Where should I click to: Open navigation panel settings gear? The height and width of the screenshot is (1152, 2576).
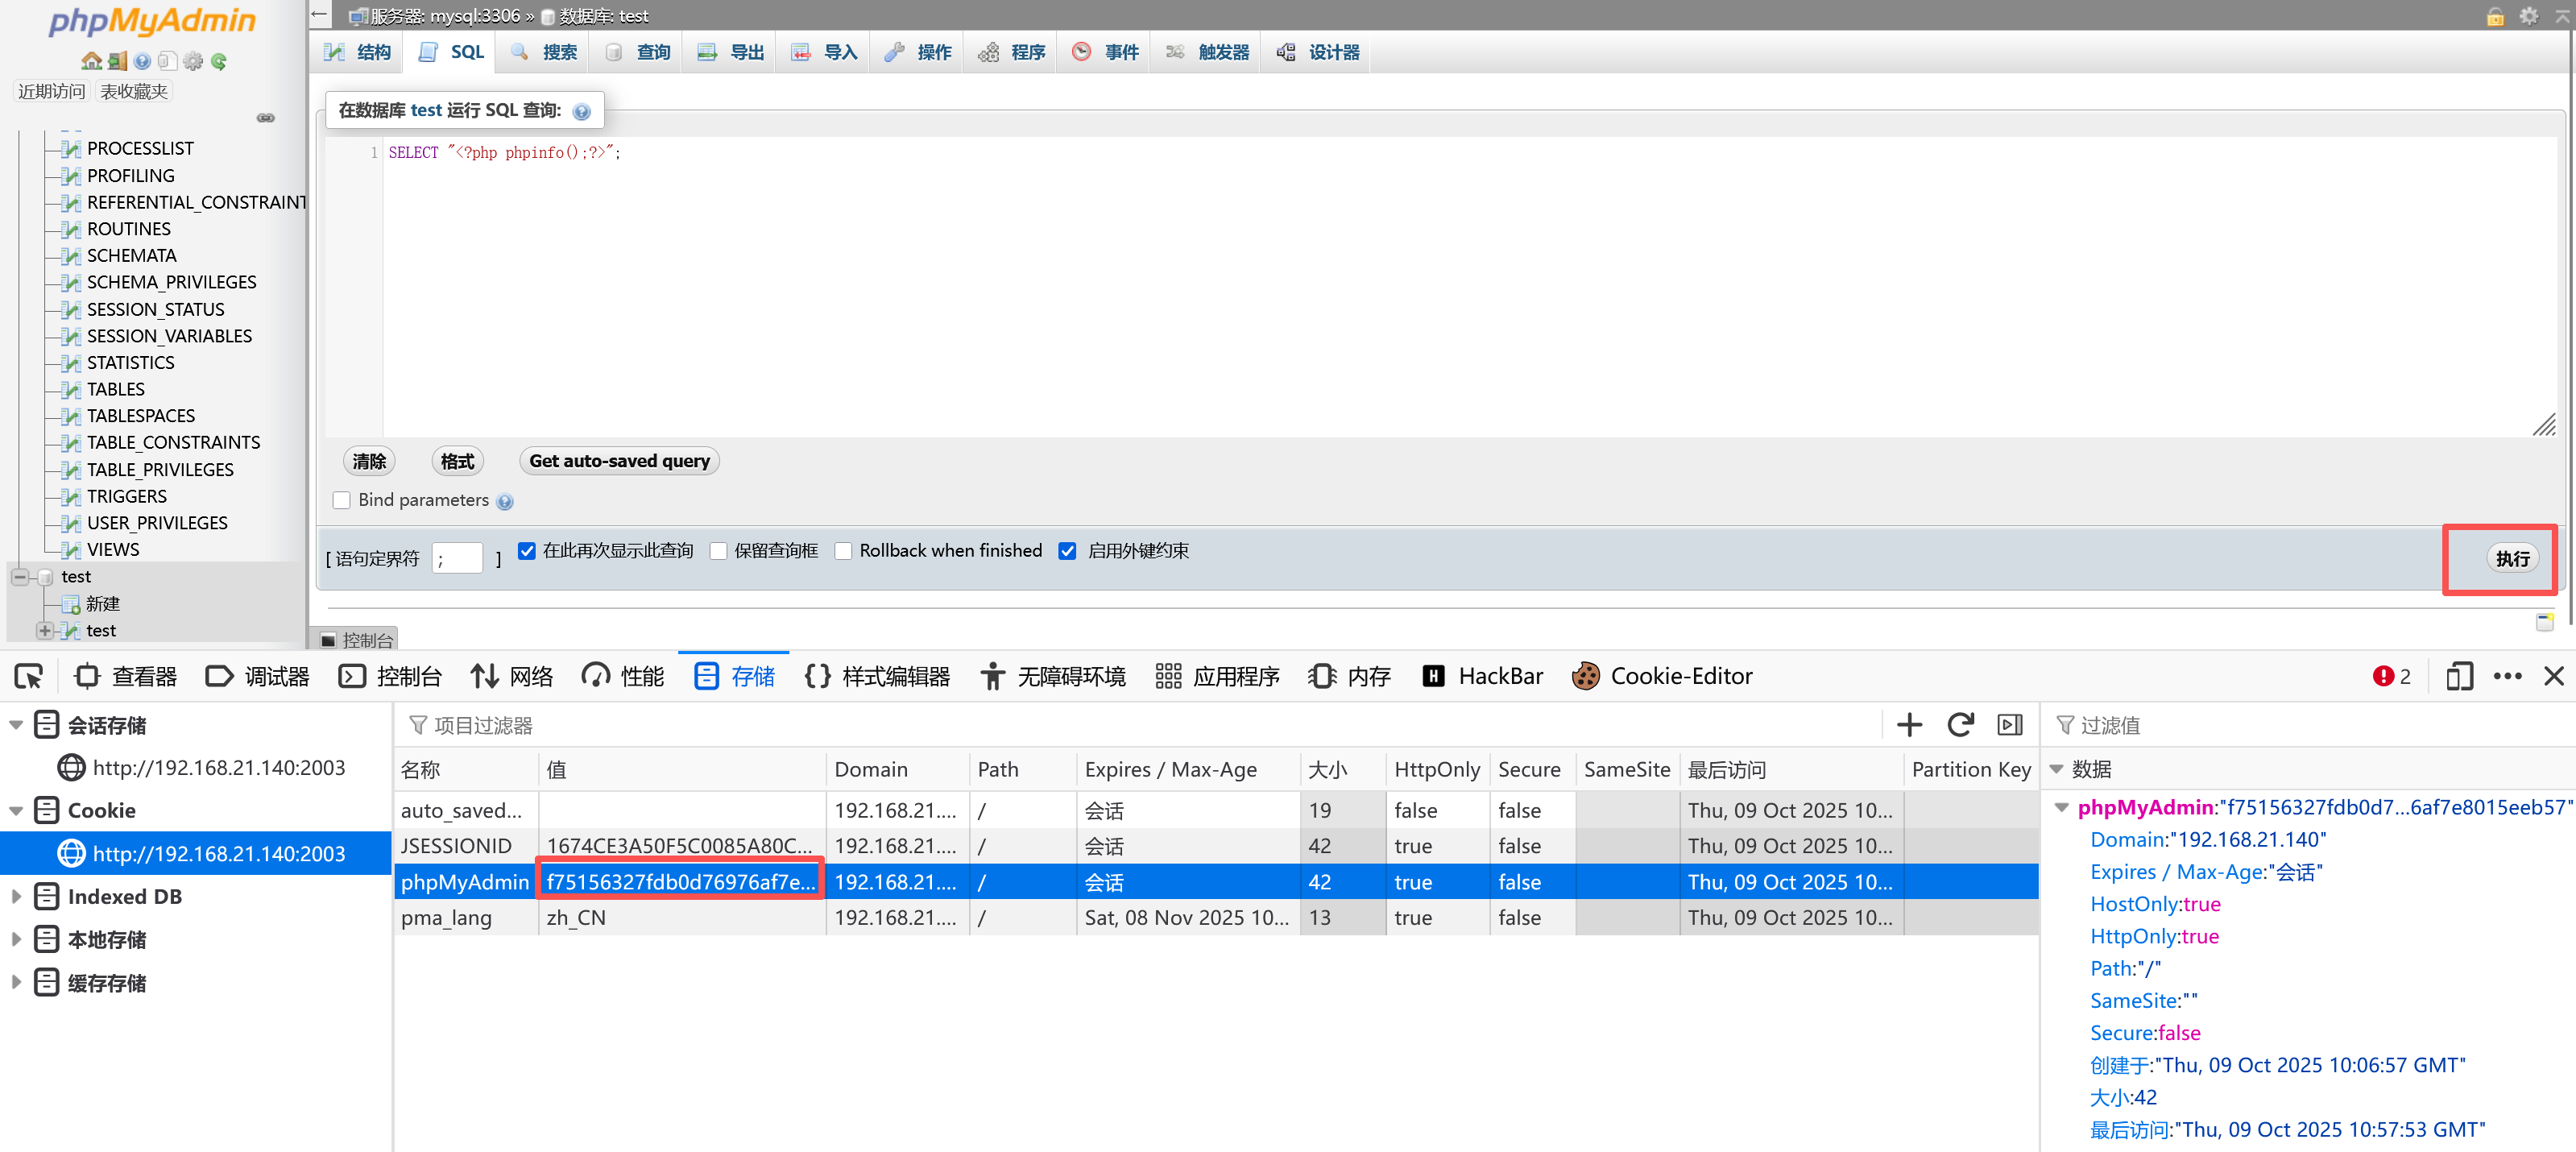coord(193,61)
